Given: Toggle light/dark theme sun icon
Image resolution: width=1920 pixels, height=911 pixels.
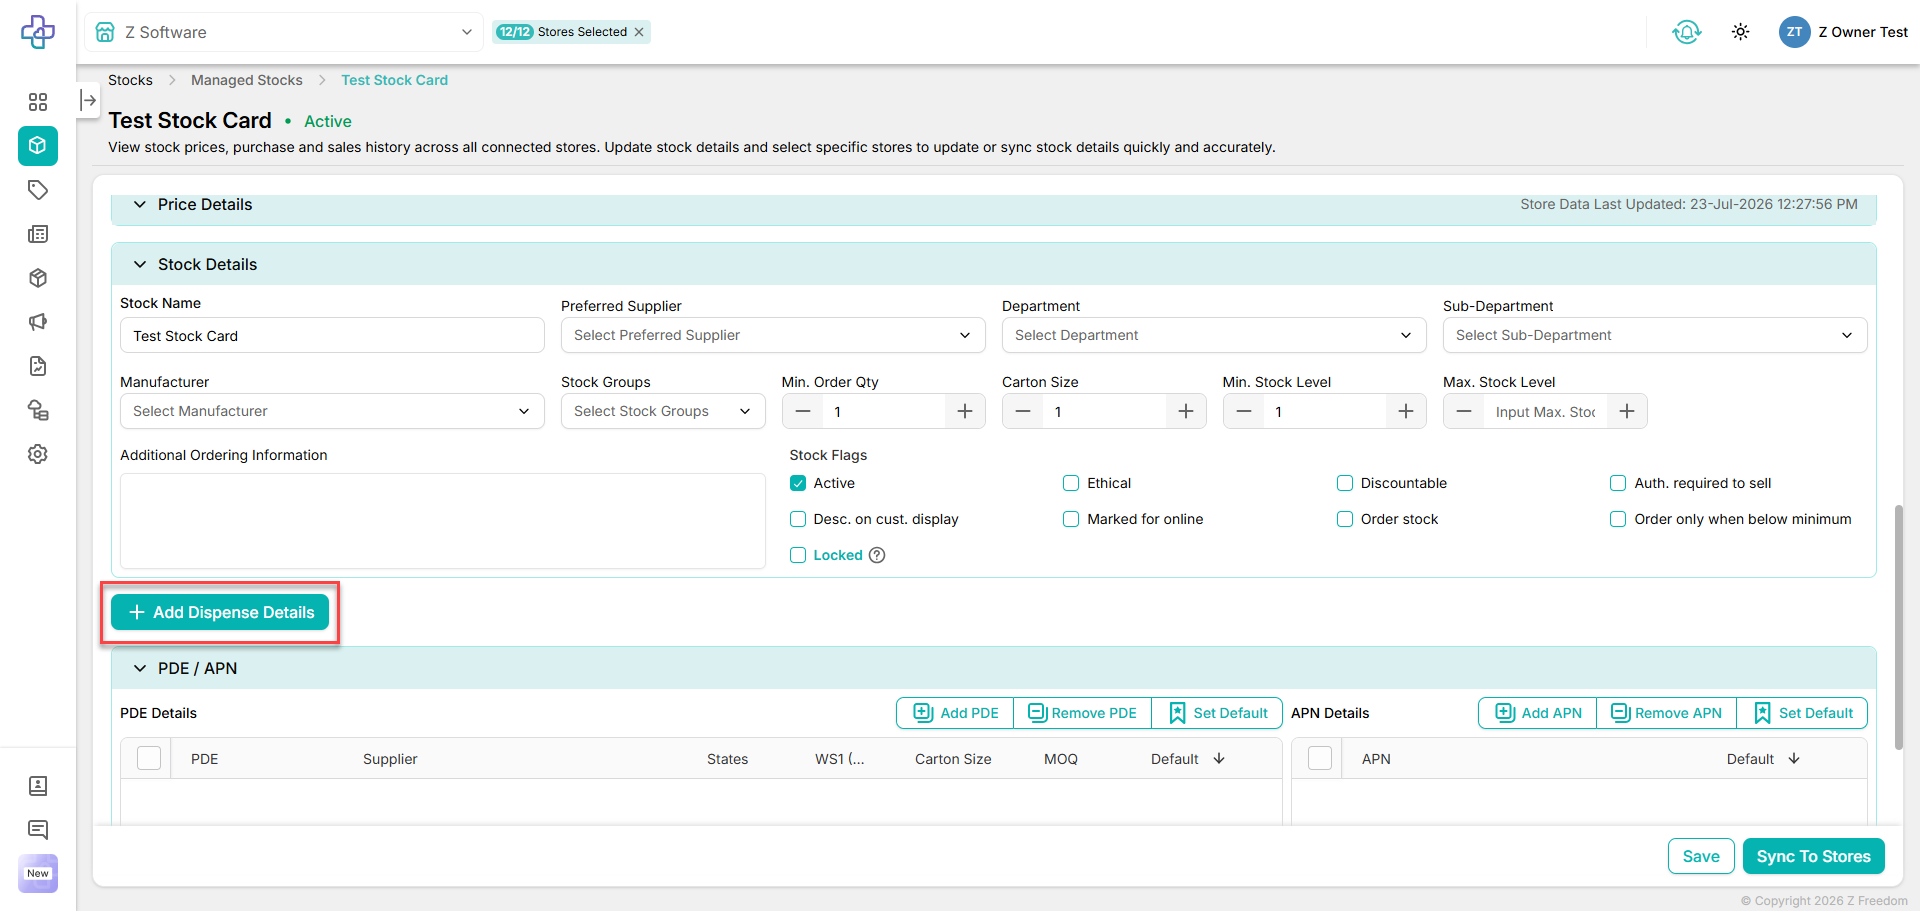Looking at the screenshot, I should tap(1741, 32).
